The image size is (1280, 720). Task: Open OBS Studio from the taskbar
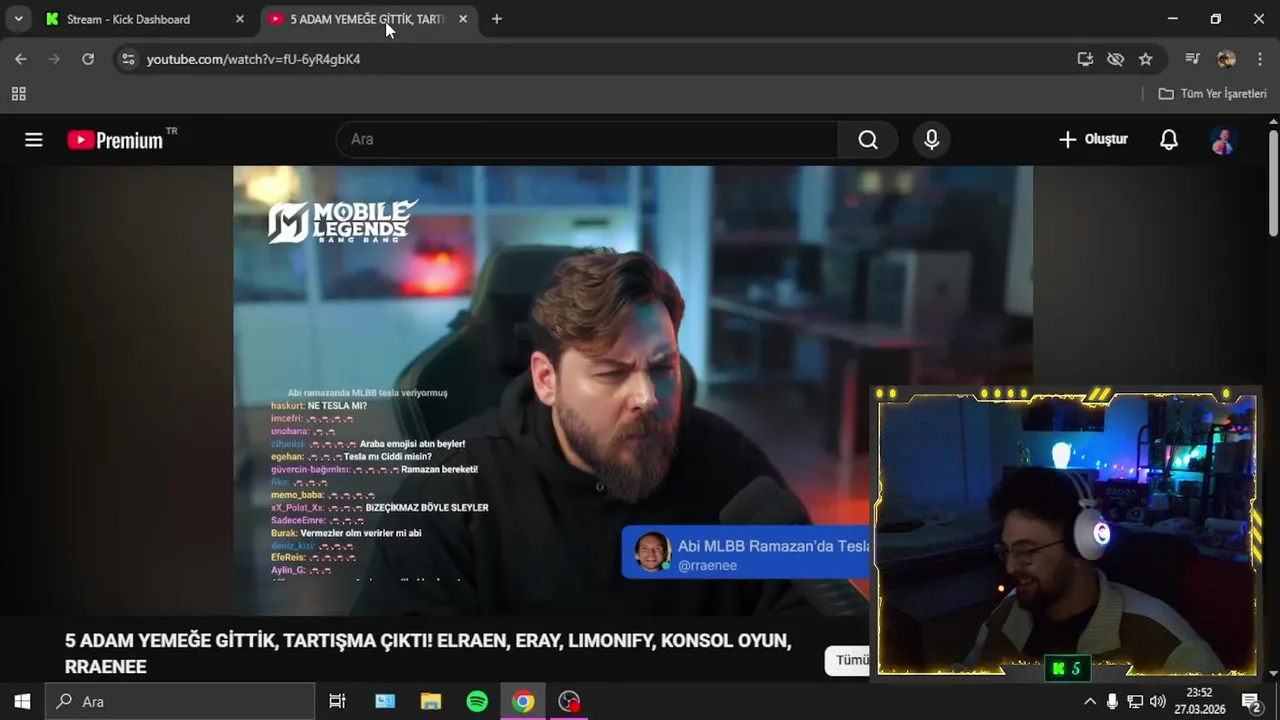tap(569, 701)
